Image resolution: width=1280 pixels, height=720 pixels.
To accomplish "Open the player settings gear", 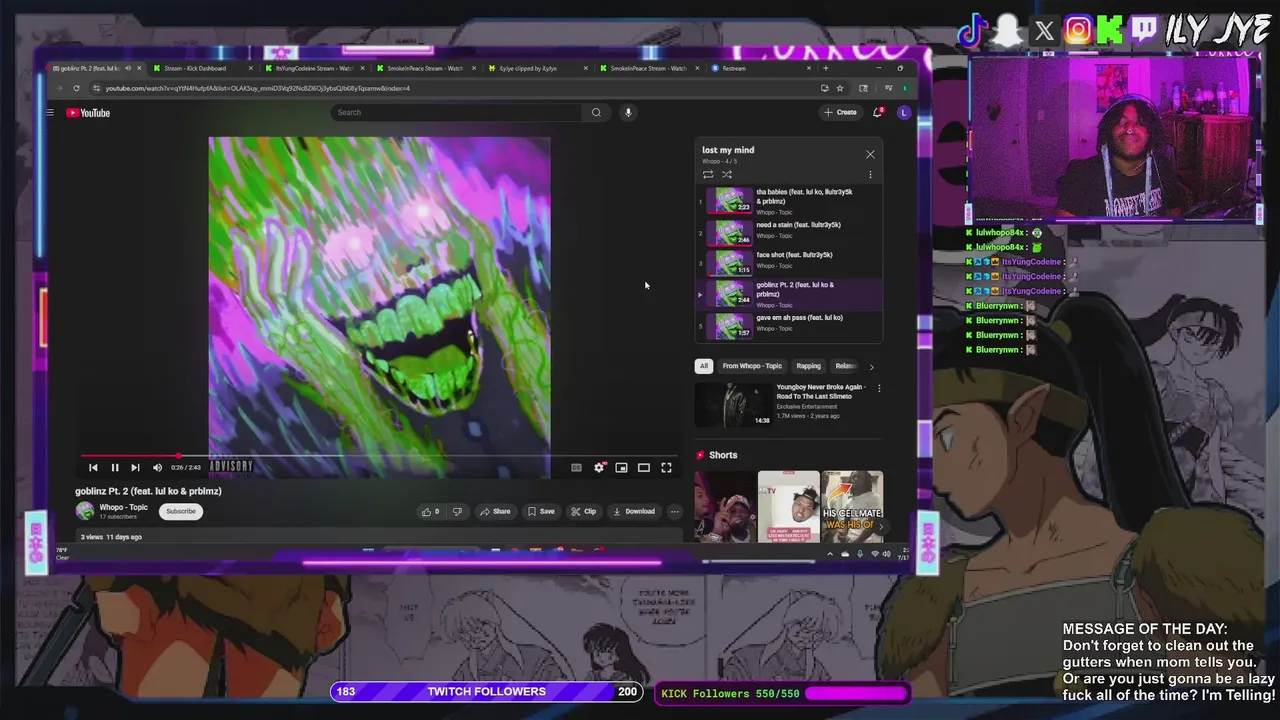I will pos(599,467).
